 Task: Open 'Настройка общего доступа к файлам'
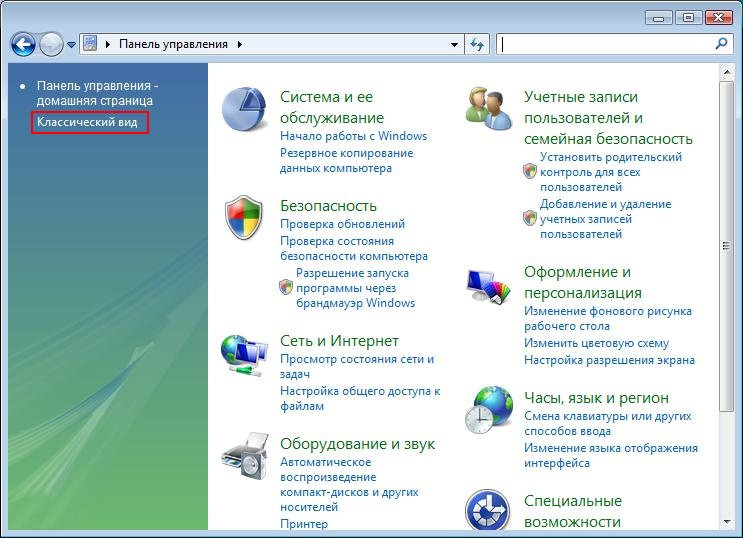[360, 398]
